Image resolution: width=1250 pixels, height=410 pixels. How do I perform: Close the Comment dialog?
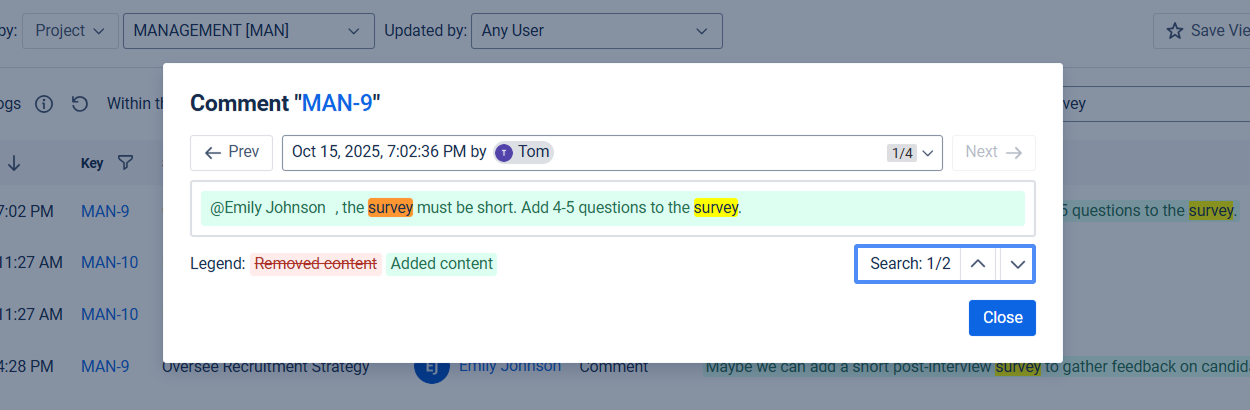1002,318
